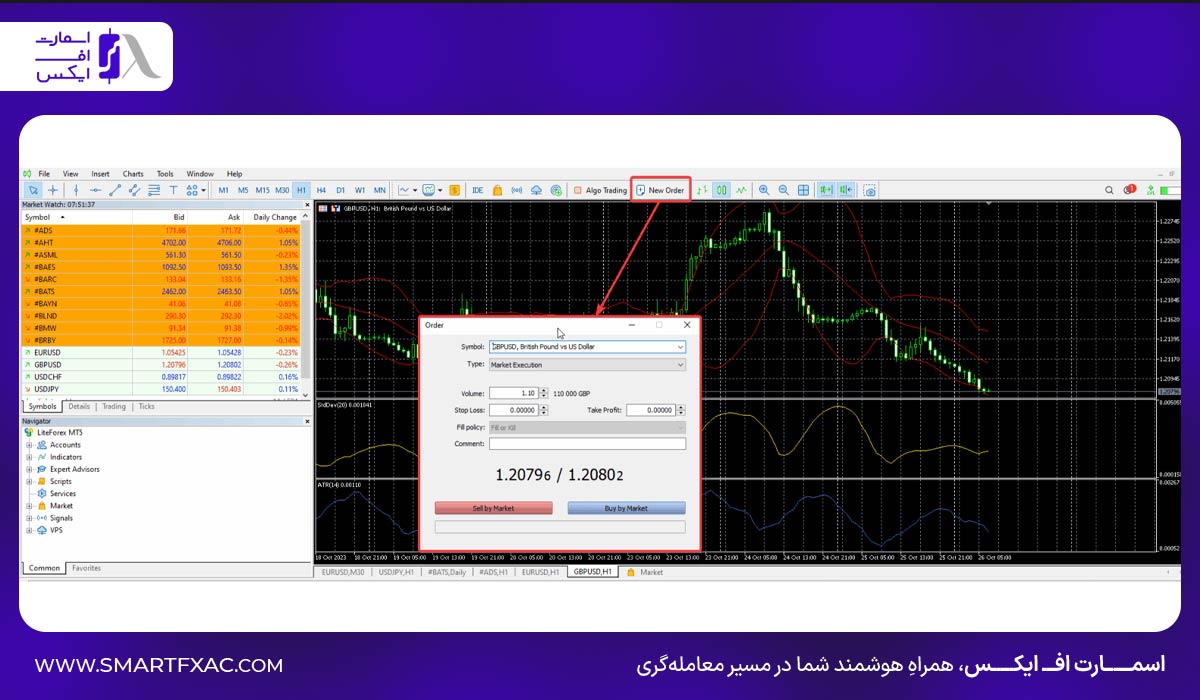1200x700 pixels.
Task: Set timeframe to M15
Action: pyautogui.click(x=262, y=190)
